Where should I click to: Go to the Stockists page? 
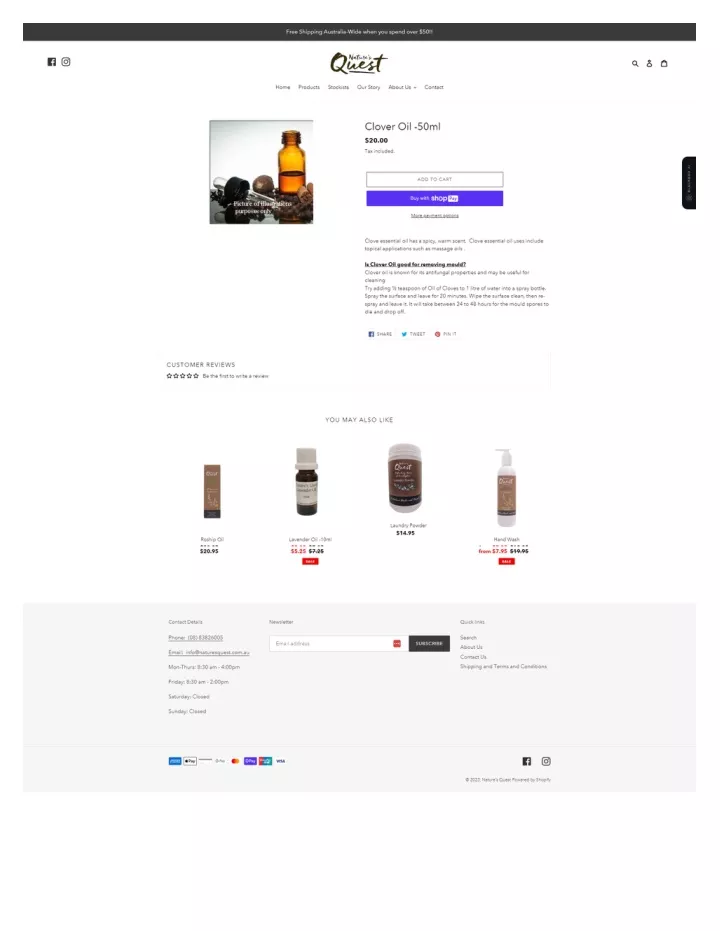[x=338, y=87]
